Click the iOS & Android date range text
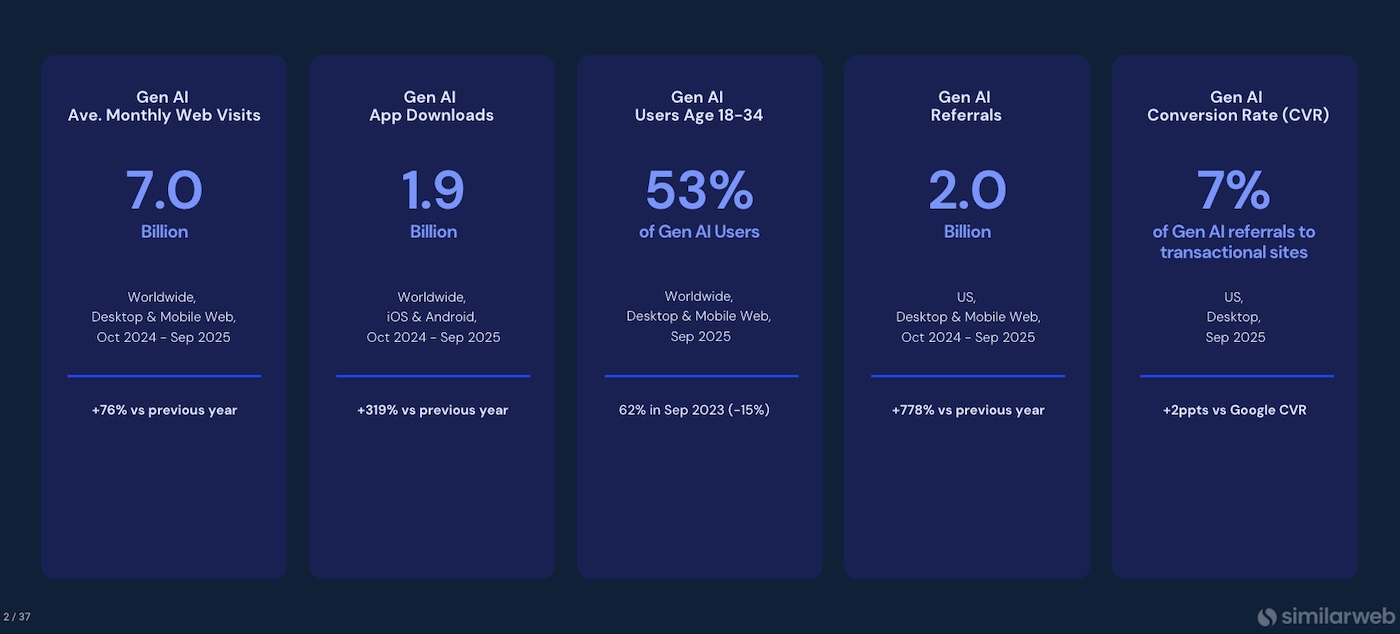This screenshot has width=1400, height=634. click(433, 317)
